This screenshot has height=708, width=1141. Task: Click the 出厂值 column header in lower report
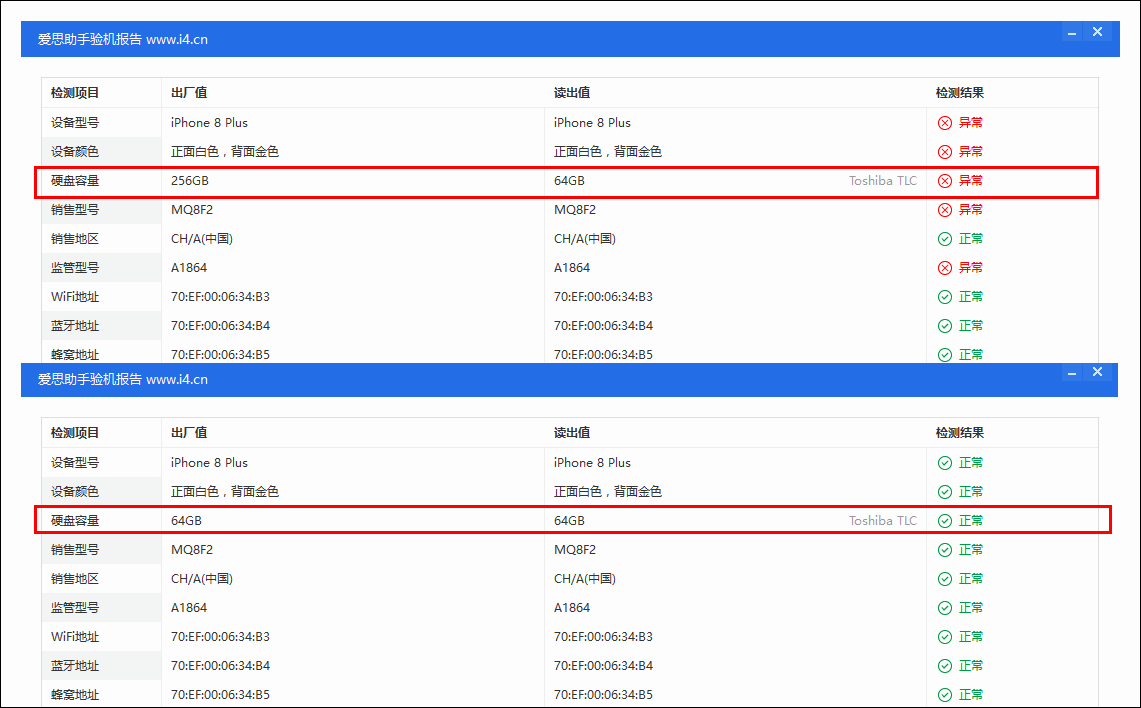[189, 433]
